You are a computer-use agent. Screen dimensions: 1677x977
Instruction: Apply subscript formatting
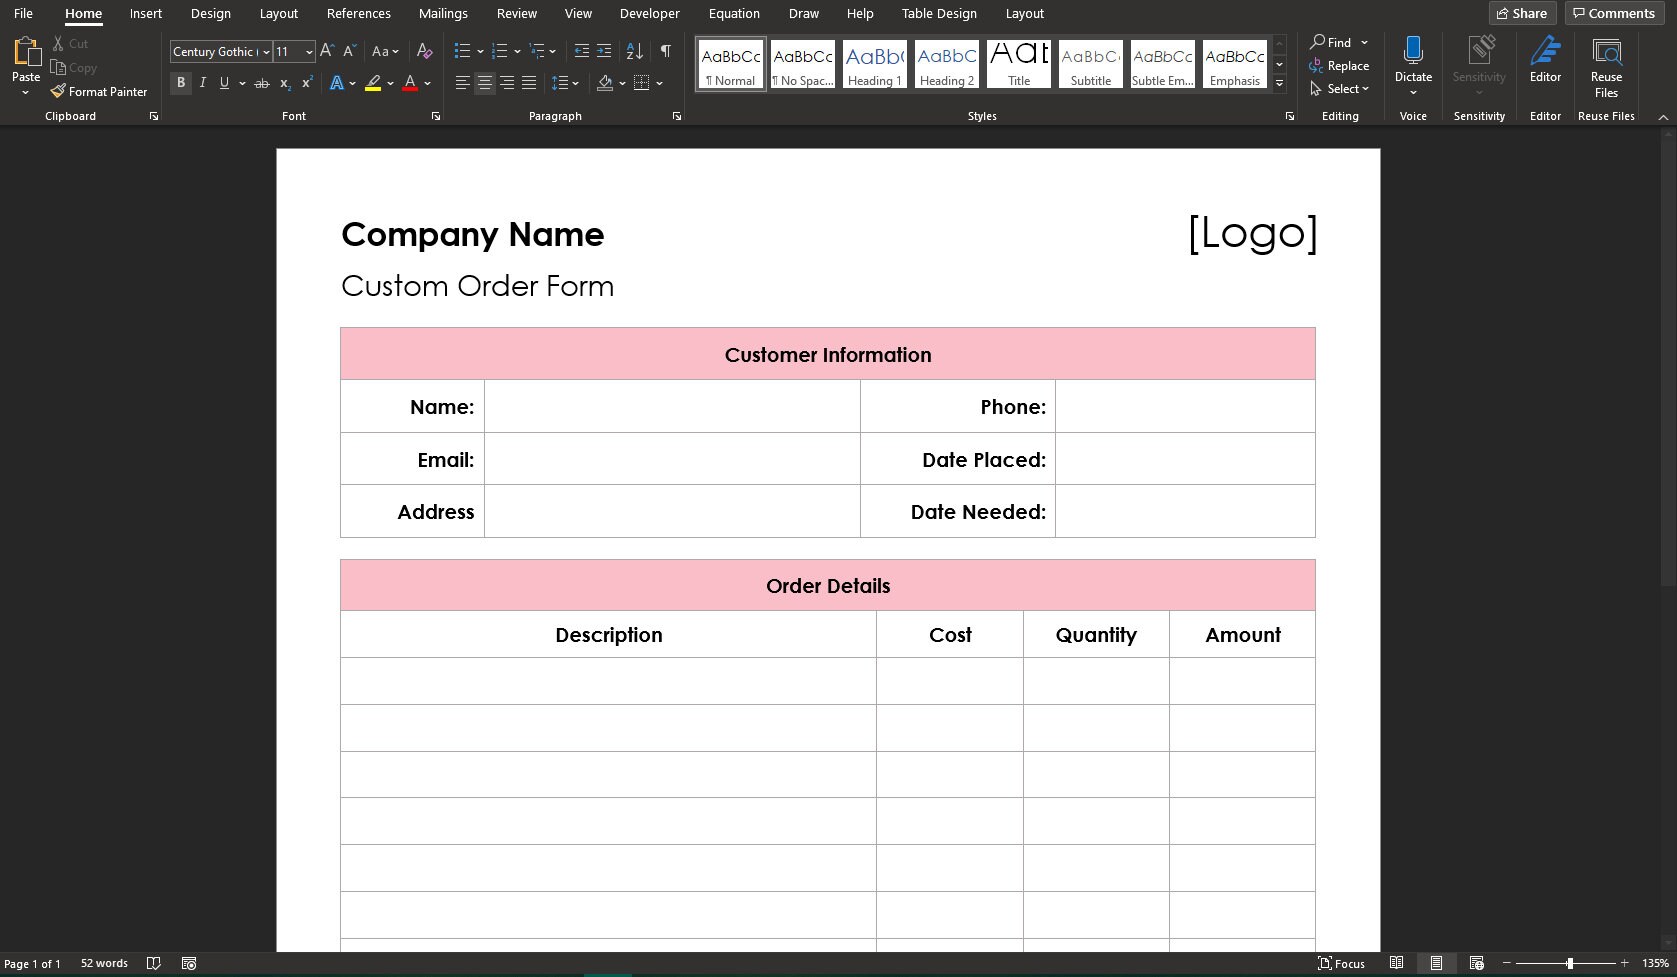[x=284, y=84]
